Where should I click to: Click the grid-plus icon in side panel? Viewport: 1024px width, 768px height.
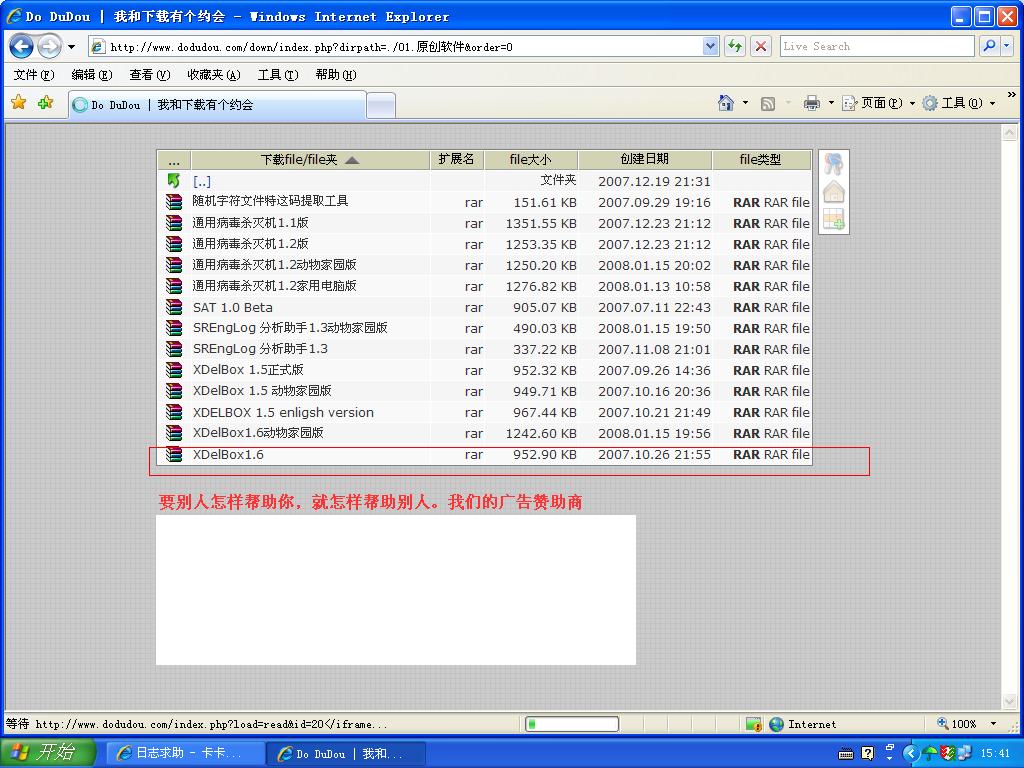[833, 219]
